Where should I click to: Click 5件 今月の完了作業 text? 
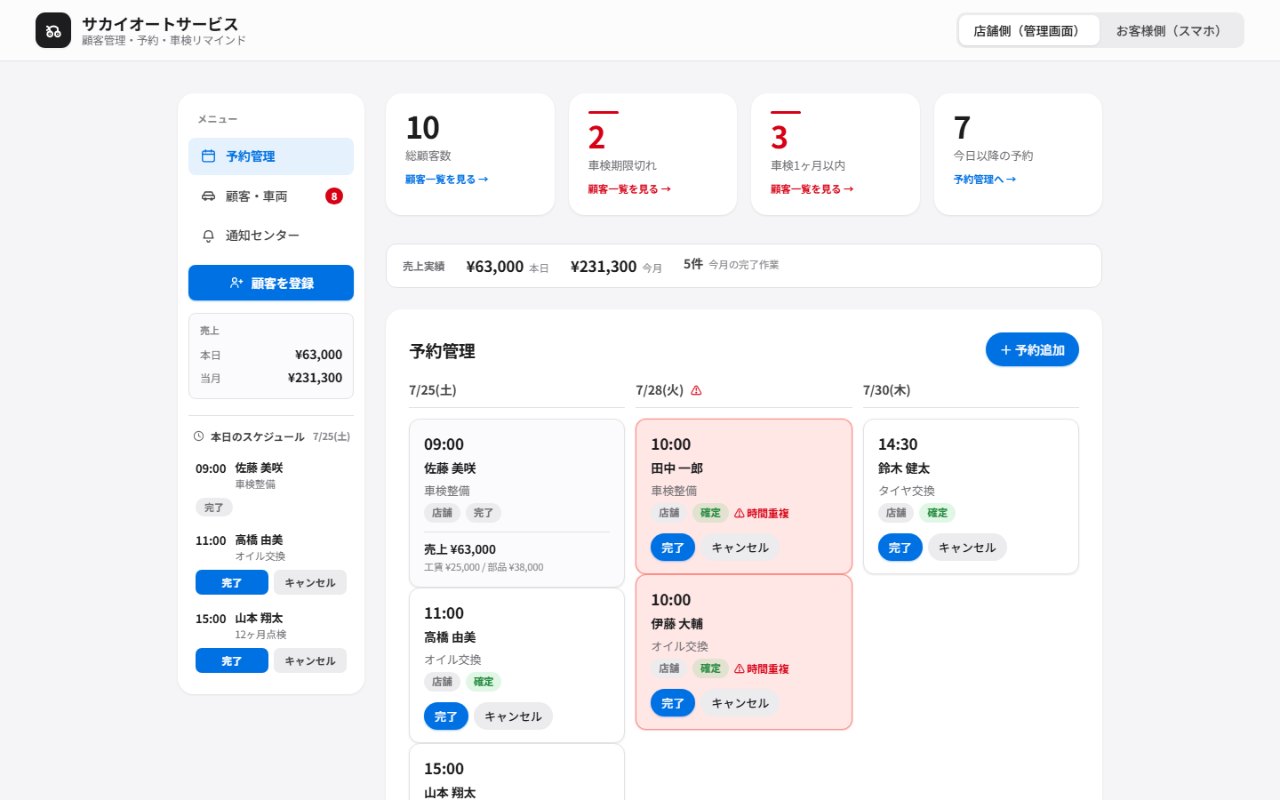[x=731, y=265]
